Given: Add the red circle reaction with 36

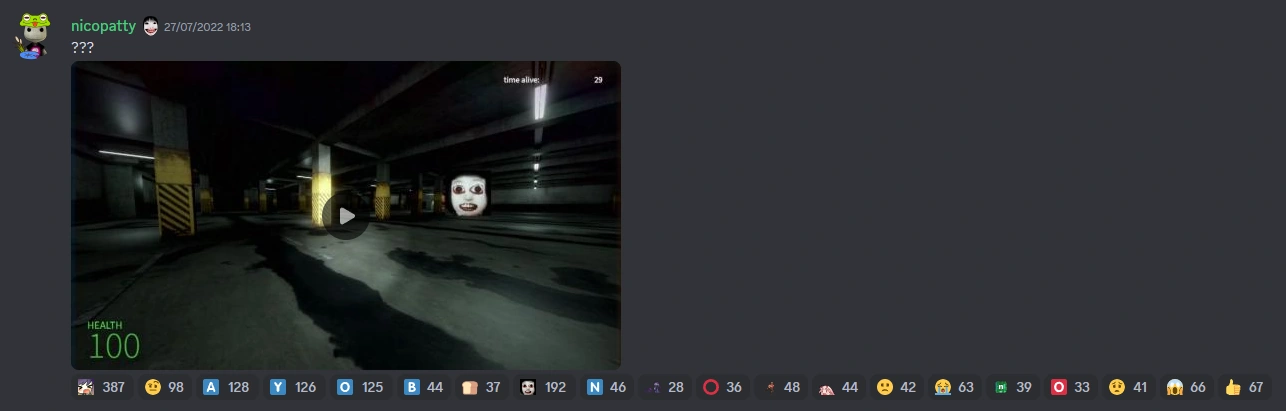Looking at the screenshot, I should click(723, 387).
